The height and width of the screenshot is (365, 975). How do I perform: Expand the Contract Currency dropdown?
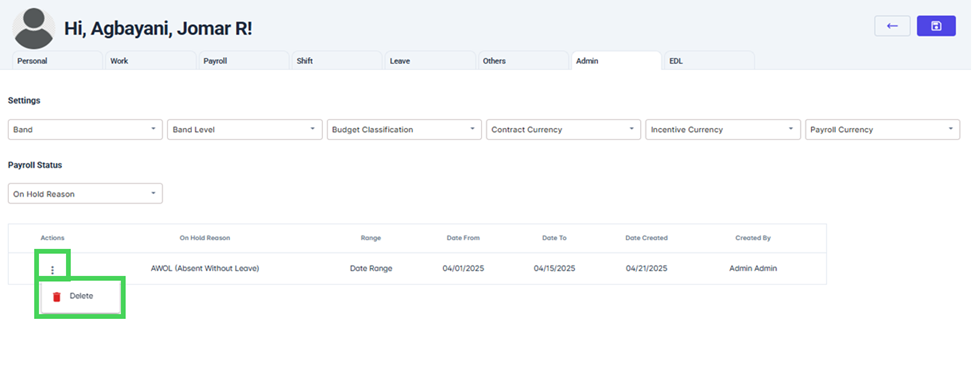[563, 129]
